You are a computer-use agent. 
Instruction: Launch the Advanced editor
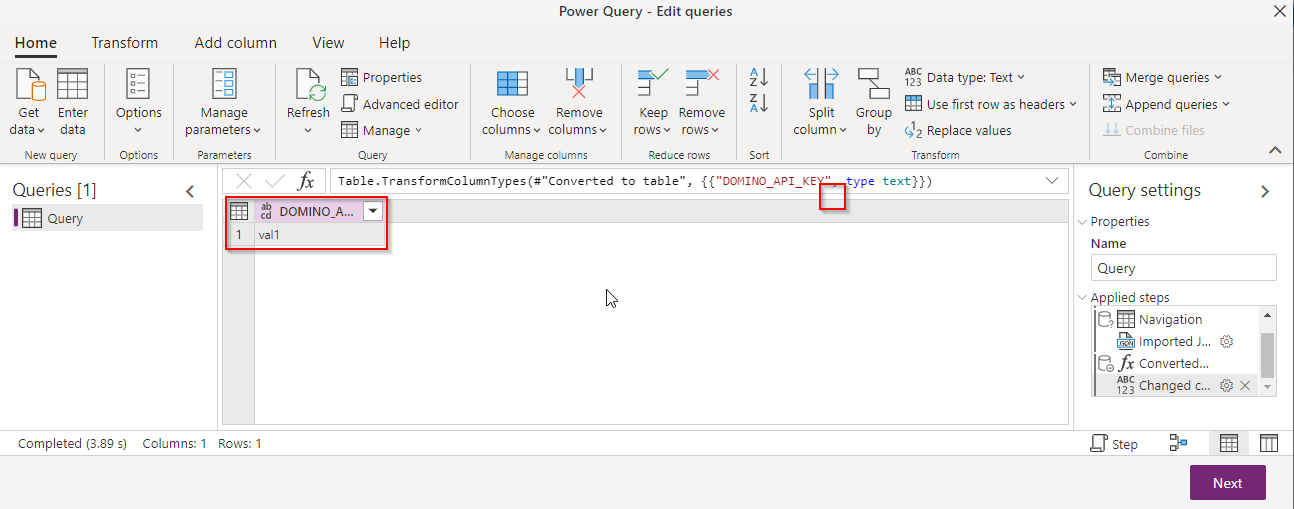(400, 104)
